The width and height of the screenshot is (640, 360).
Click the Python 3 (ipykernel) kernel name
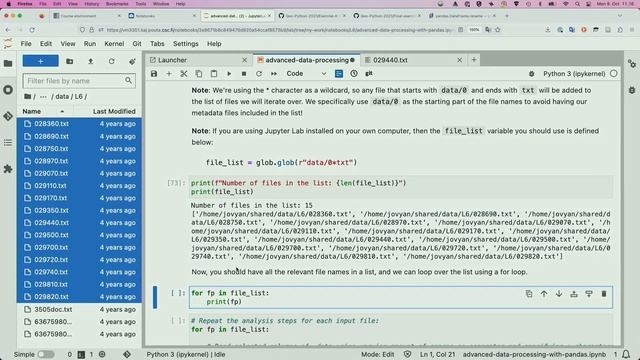click(574, 74)
